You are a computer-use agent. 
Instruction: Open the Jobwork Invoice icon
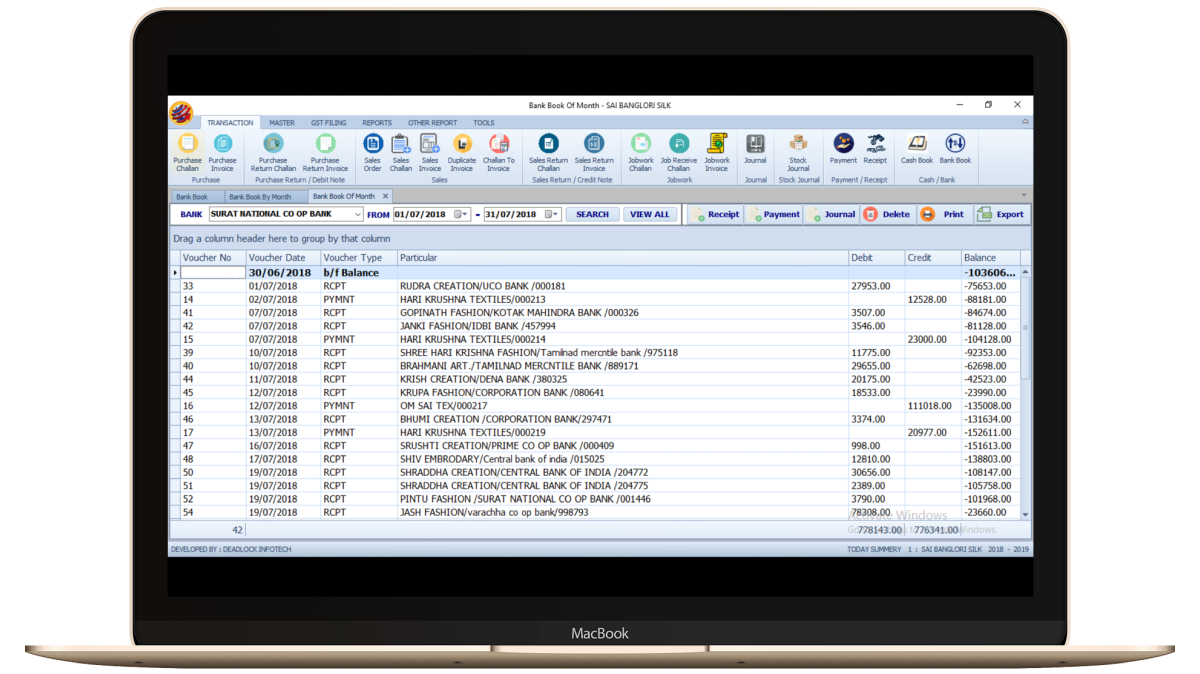point(717,146)
